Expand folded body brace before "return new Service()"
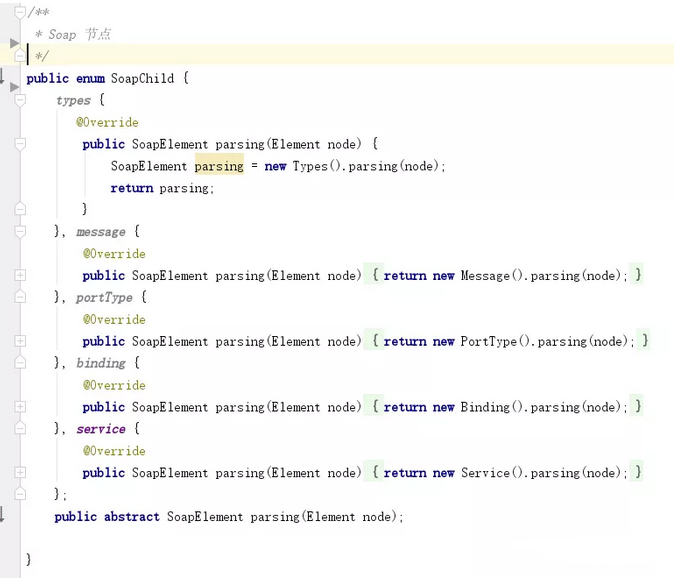Screen dimensions: 694x578 [x=375, y=472]
